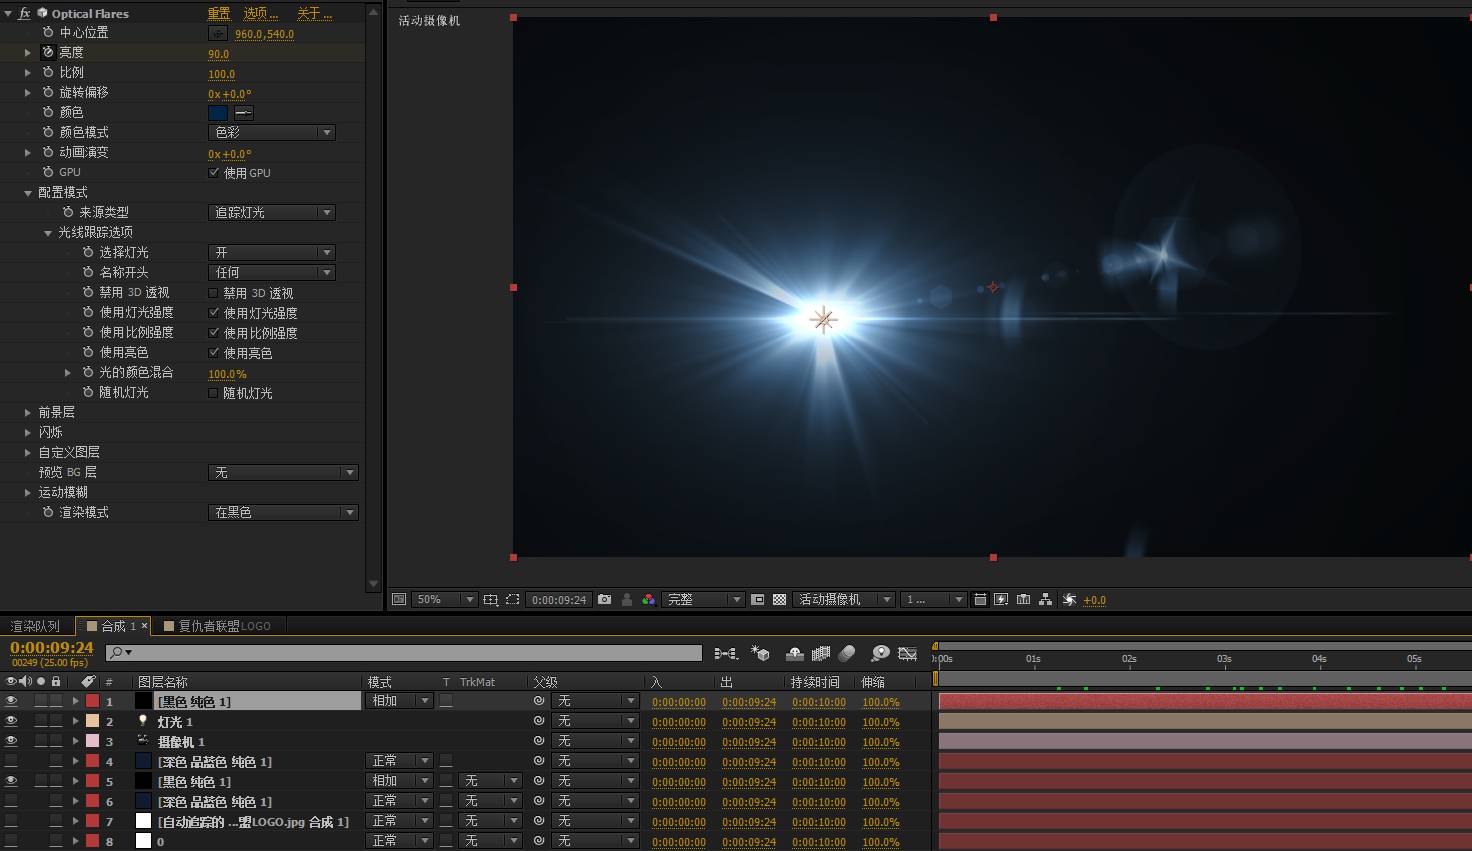Open the composition mini-flowchart in timeline
This screenshot has height=851, width=1472.
(x=726, y=653)
